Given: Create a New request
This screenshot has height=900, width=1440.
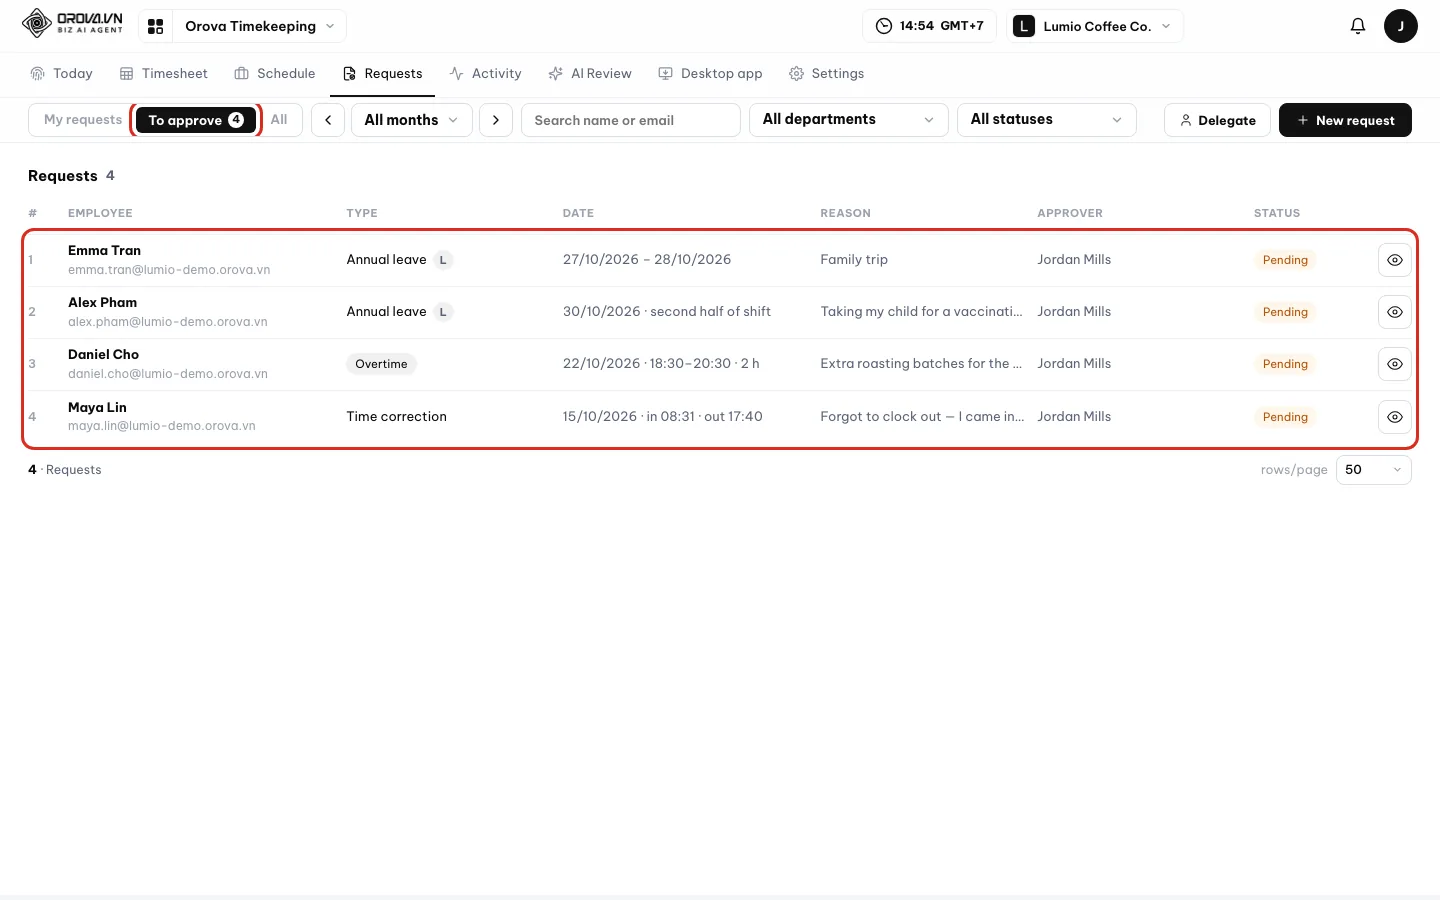Looking at the screenshot, I should click(x=1345, y=120).
